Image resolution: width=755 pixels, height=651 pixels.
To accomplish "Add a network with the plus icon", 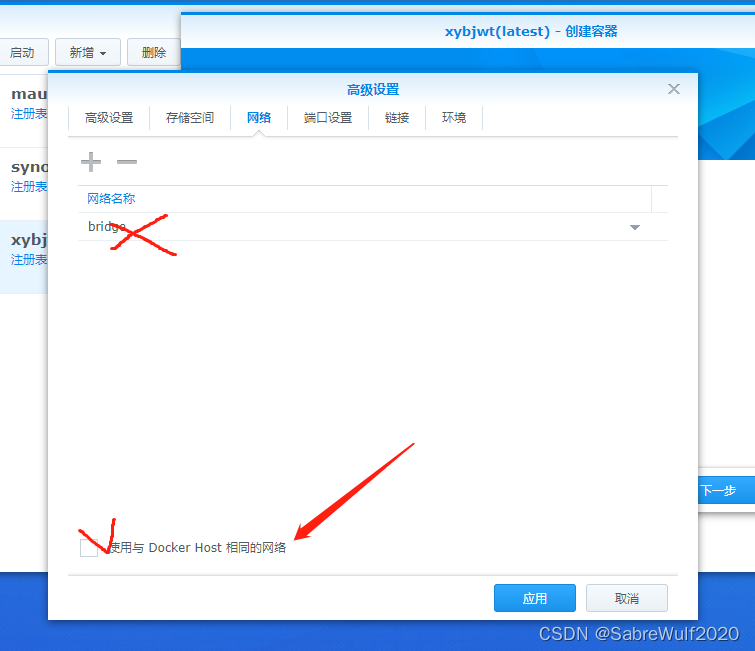I will [91, 162].
